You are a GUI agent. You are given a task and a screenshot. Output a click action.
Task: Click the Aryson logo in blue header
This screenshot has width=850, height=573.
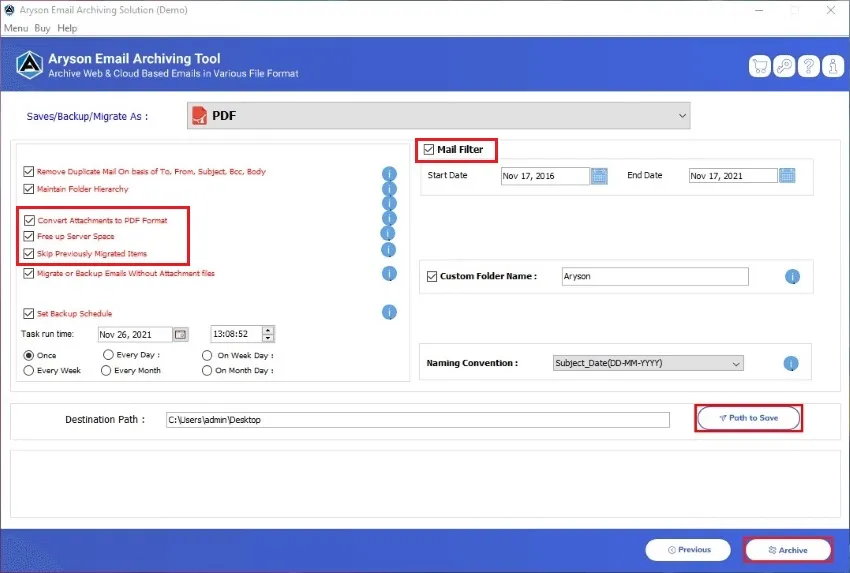tap(29, 65)
